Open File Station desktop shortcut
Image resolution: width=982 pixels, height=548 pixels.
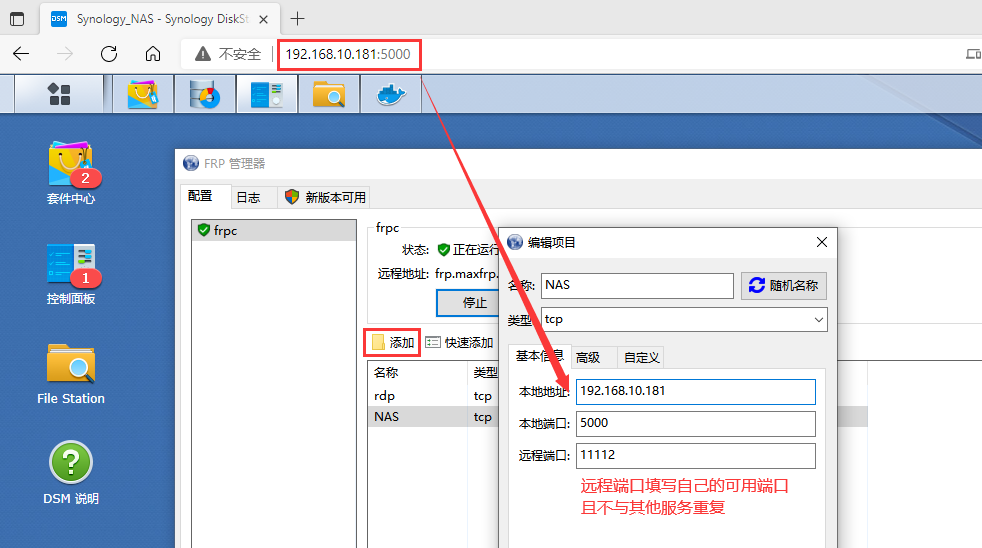(x=71, y=374)
